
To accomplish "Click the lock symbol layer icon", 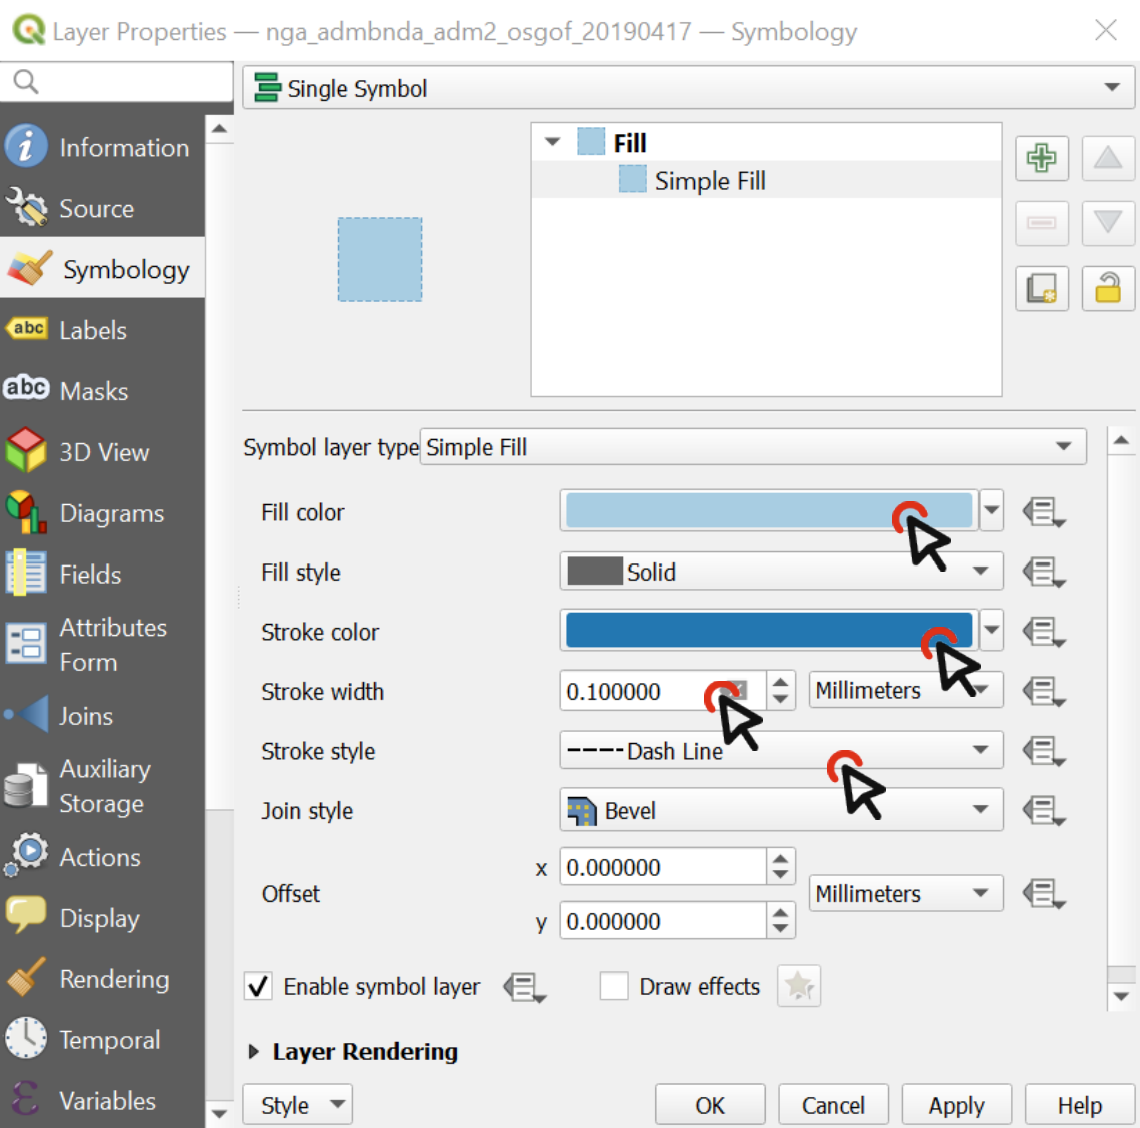I will tap(1107, 289).
